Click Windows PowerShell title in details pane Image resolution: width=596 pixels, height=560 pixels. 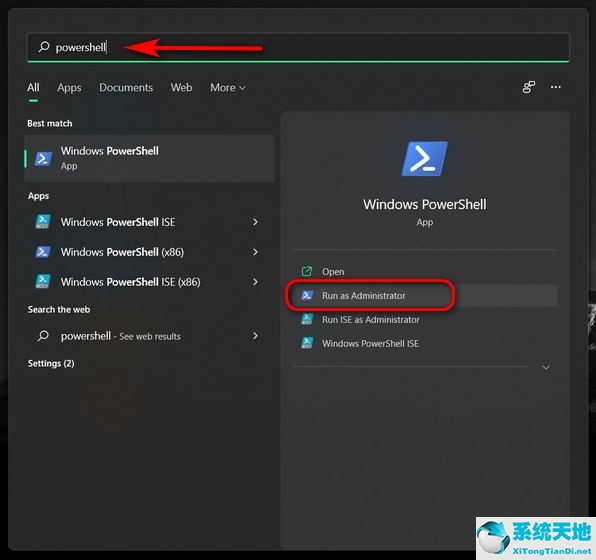(425, 205)
